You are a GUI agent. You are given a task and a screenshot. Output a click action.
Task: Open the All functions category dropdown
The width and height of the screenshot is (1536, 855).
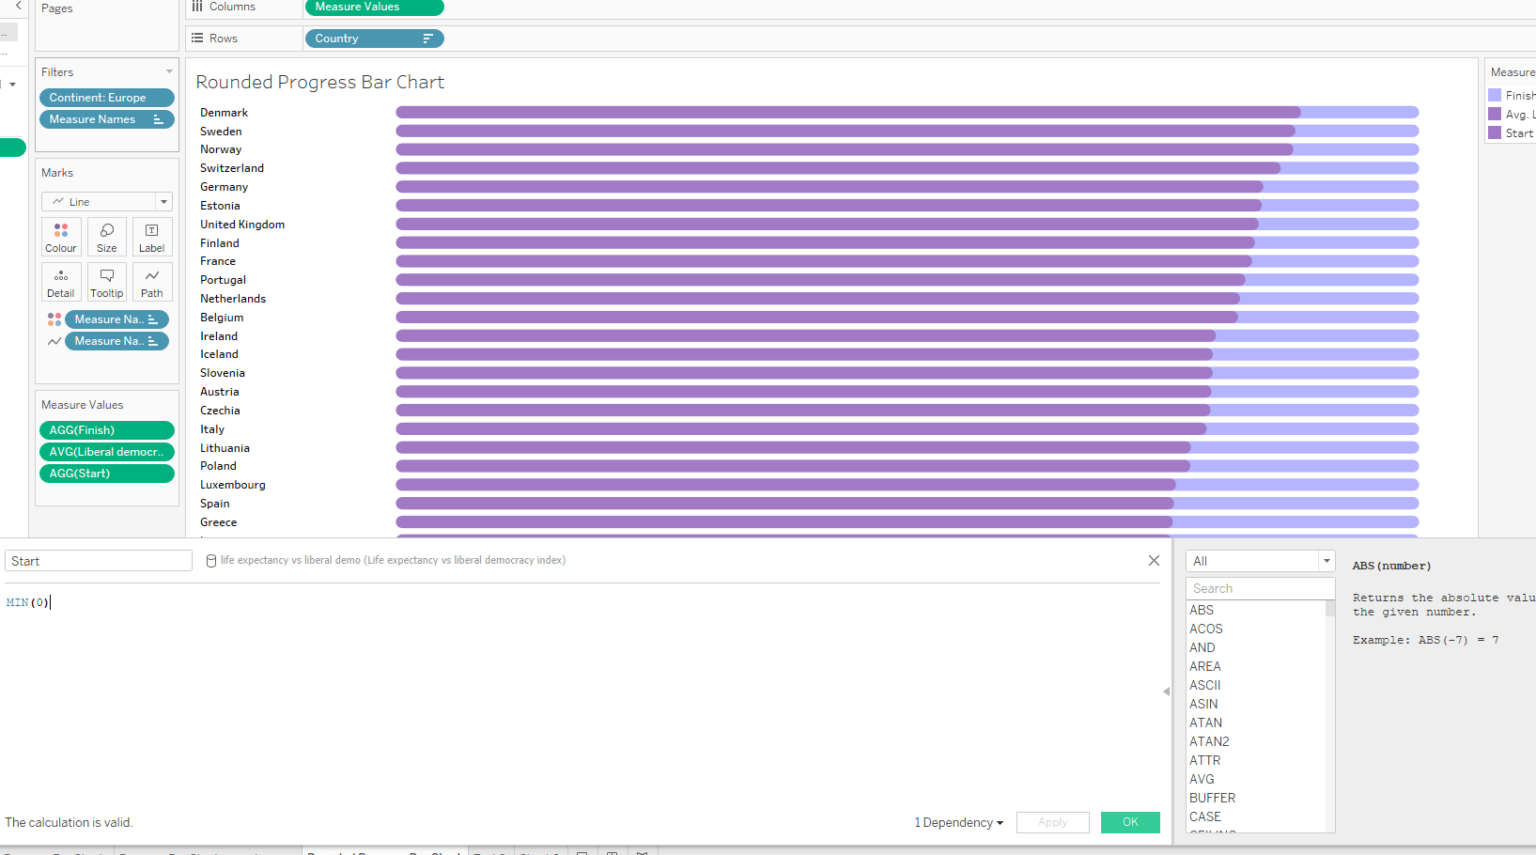pyautogui.click(x=1259, y=561)
